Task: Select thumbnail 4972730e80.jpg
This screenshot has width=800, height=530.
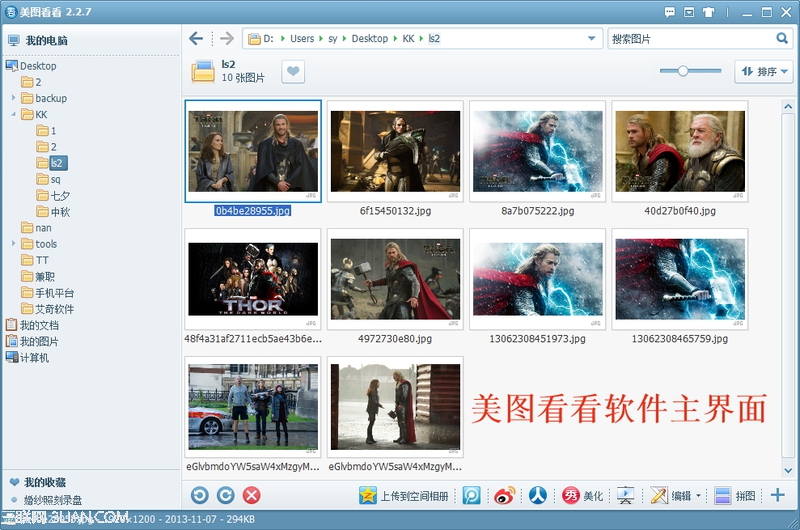Action: (395, 279)
